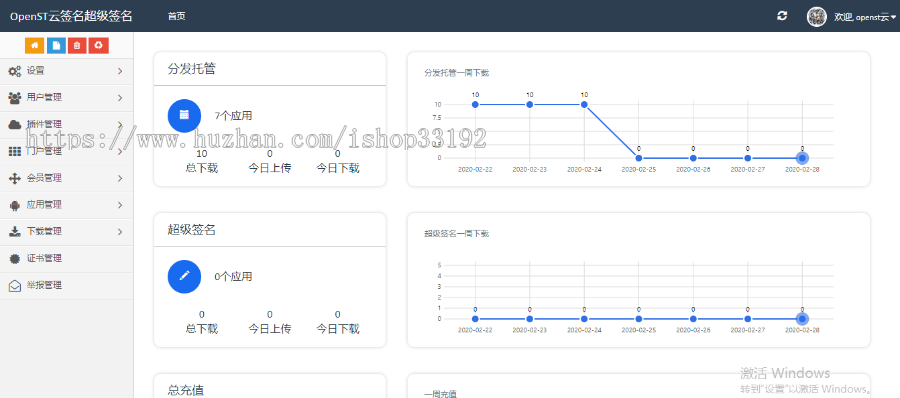
Task: Click the user avatar picture
Action: (x=816, y=17)
